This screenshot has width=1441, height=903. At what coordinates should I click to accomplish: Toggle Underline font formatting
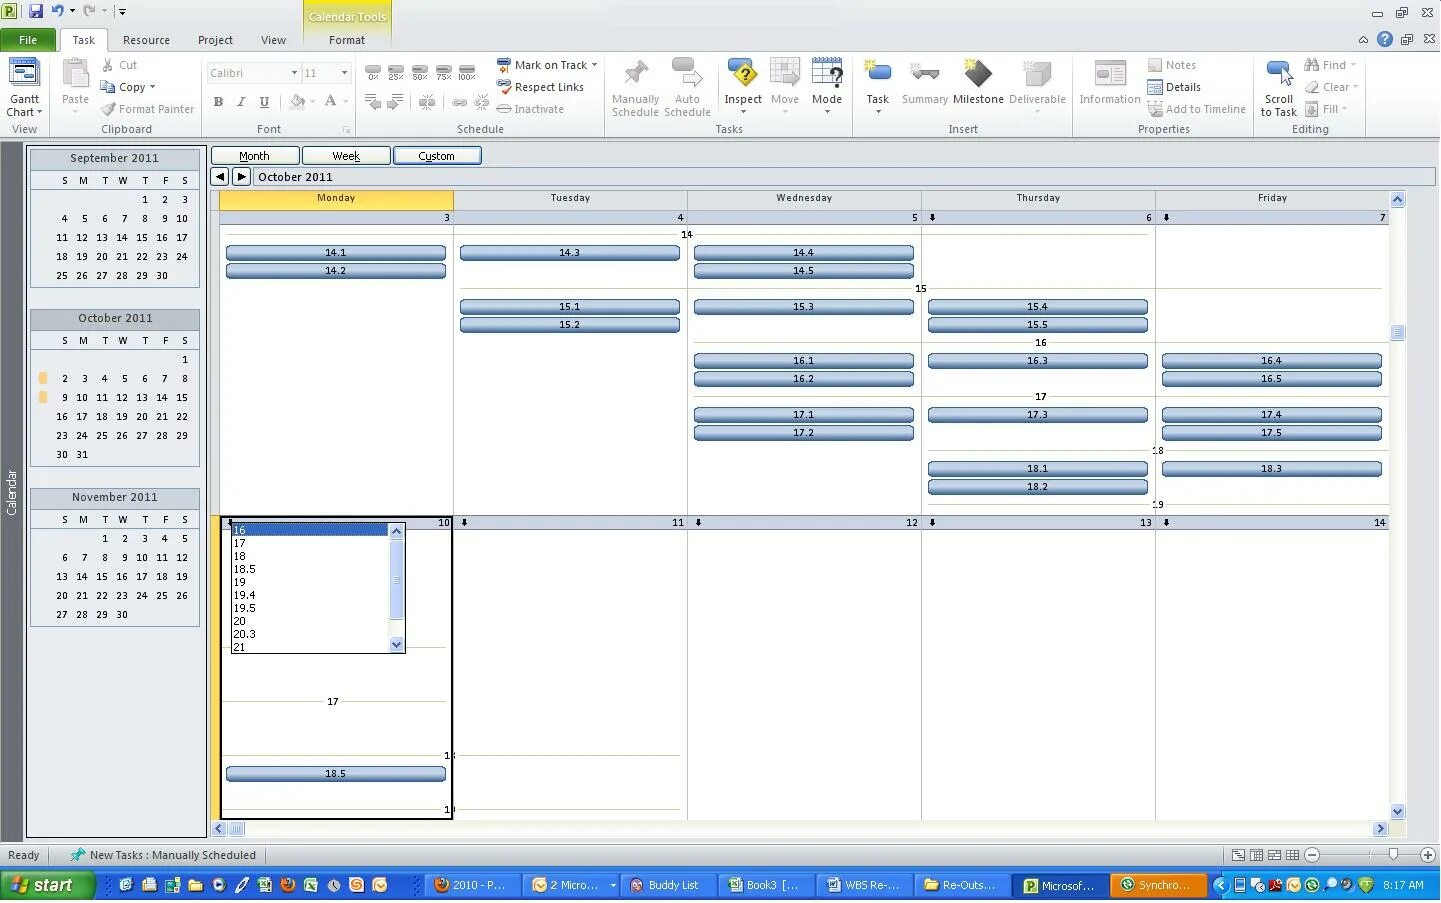click(264, 101)
